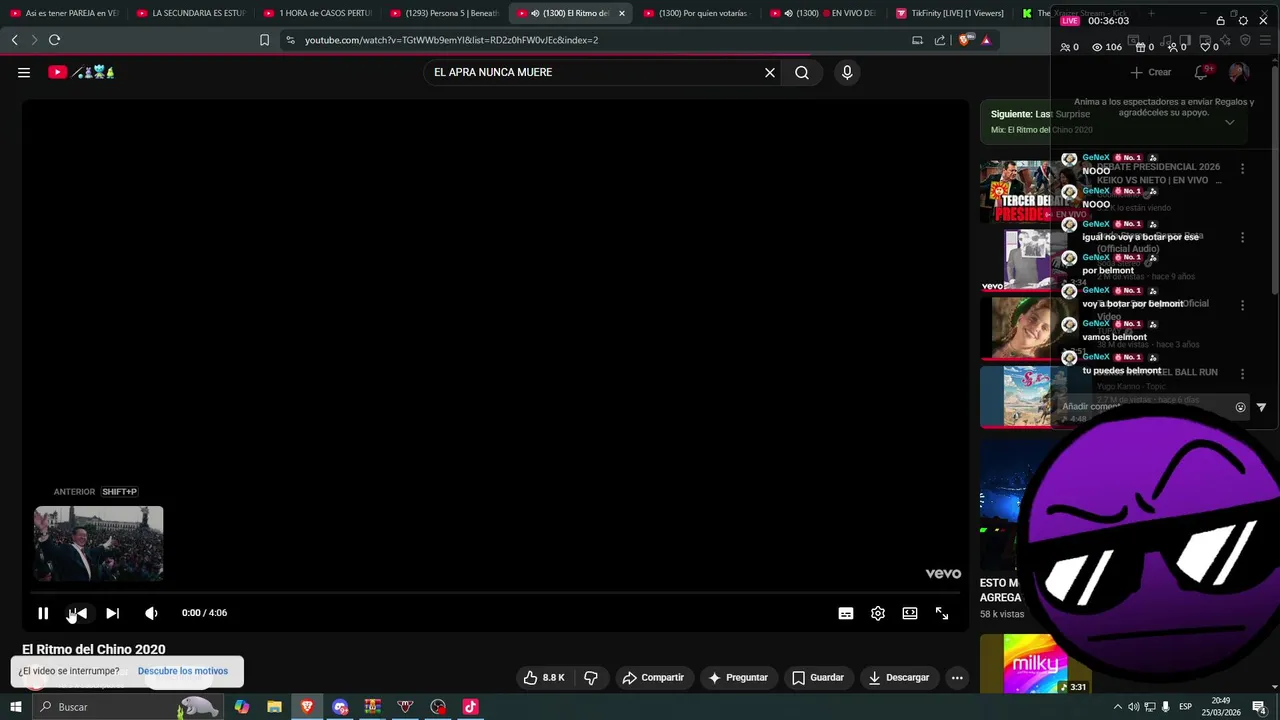Seek on the video progress bar
1280x720 pixels.
[495, 593]
